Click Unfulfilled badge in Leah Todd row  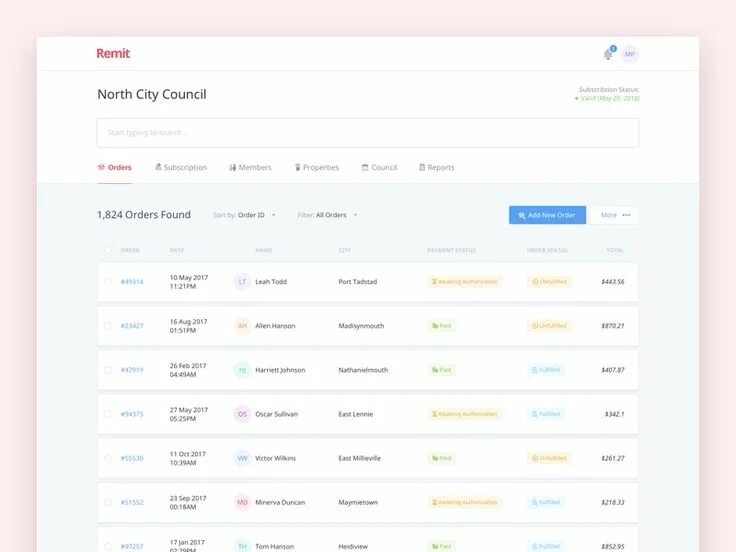pos(549,282)
